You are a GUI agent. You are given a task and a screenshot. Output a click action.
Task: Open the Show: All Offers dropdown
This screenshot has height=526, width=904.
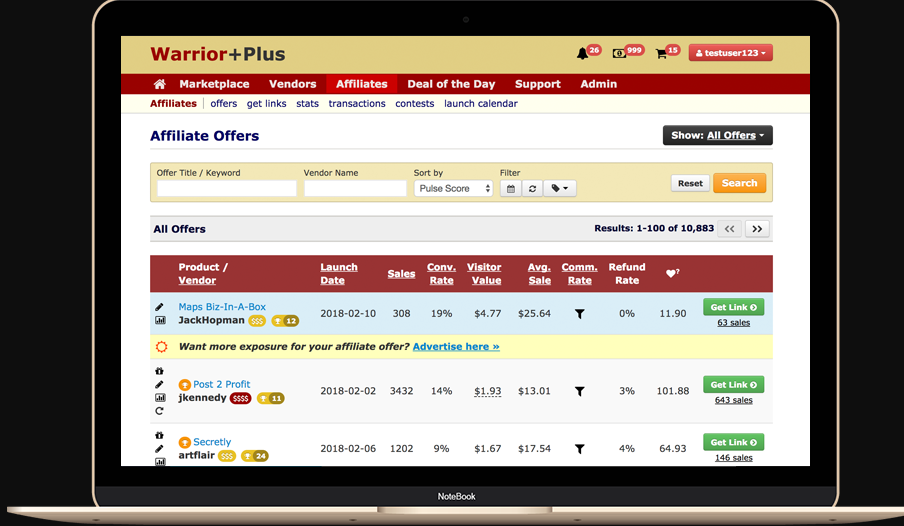click(718, 136)
